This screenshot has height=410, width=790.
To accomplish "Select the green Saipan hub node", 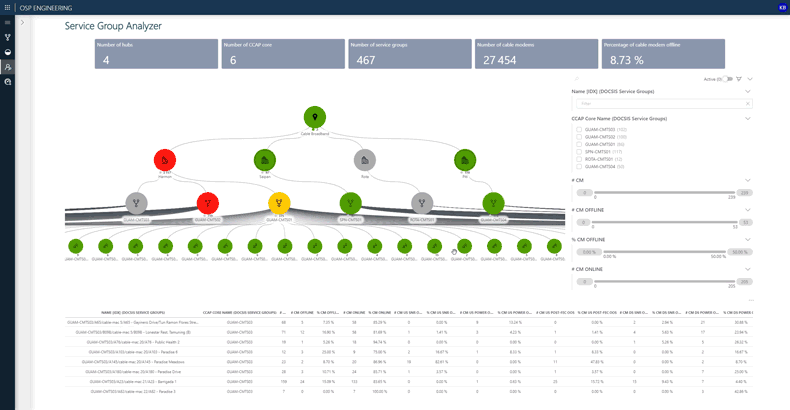I will (x=265, y=160).
